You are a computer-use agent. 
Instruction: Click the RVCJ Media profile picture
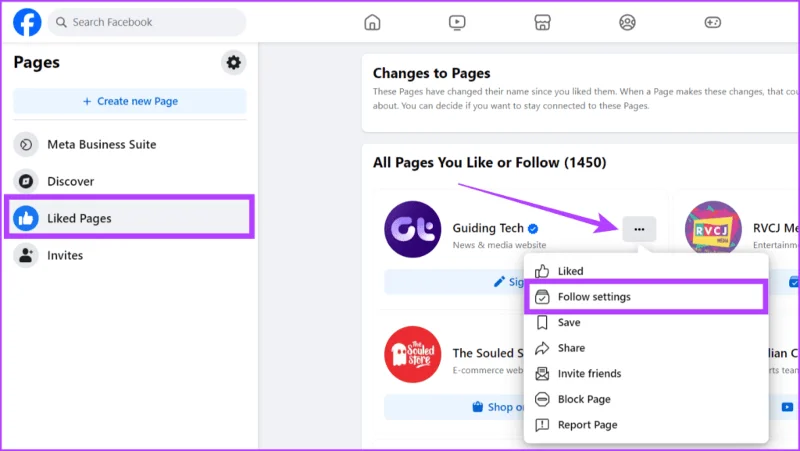pos(713,229)
